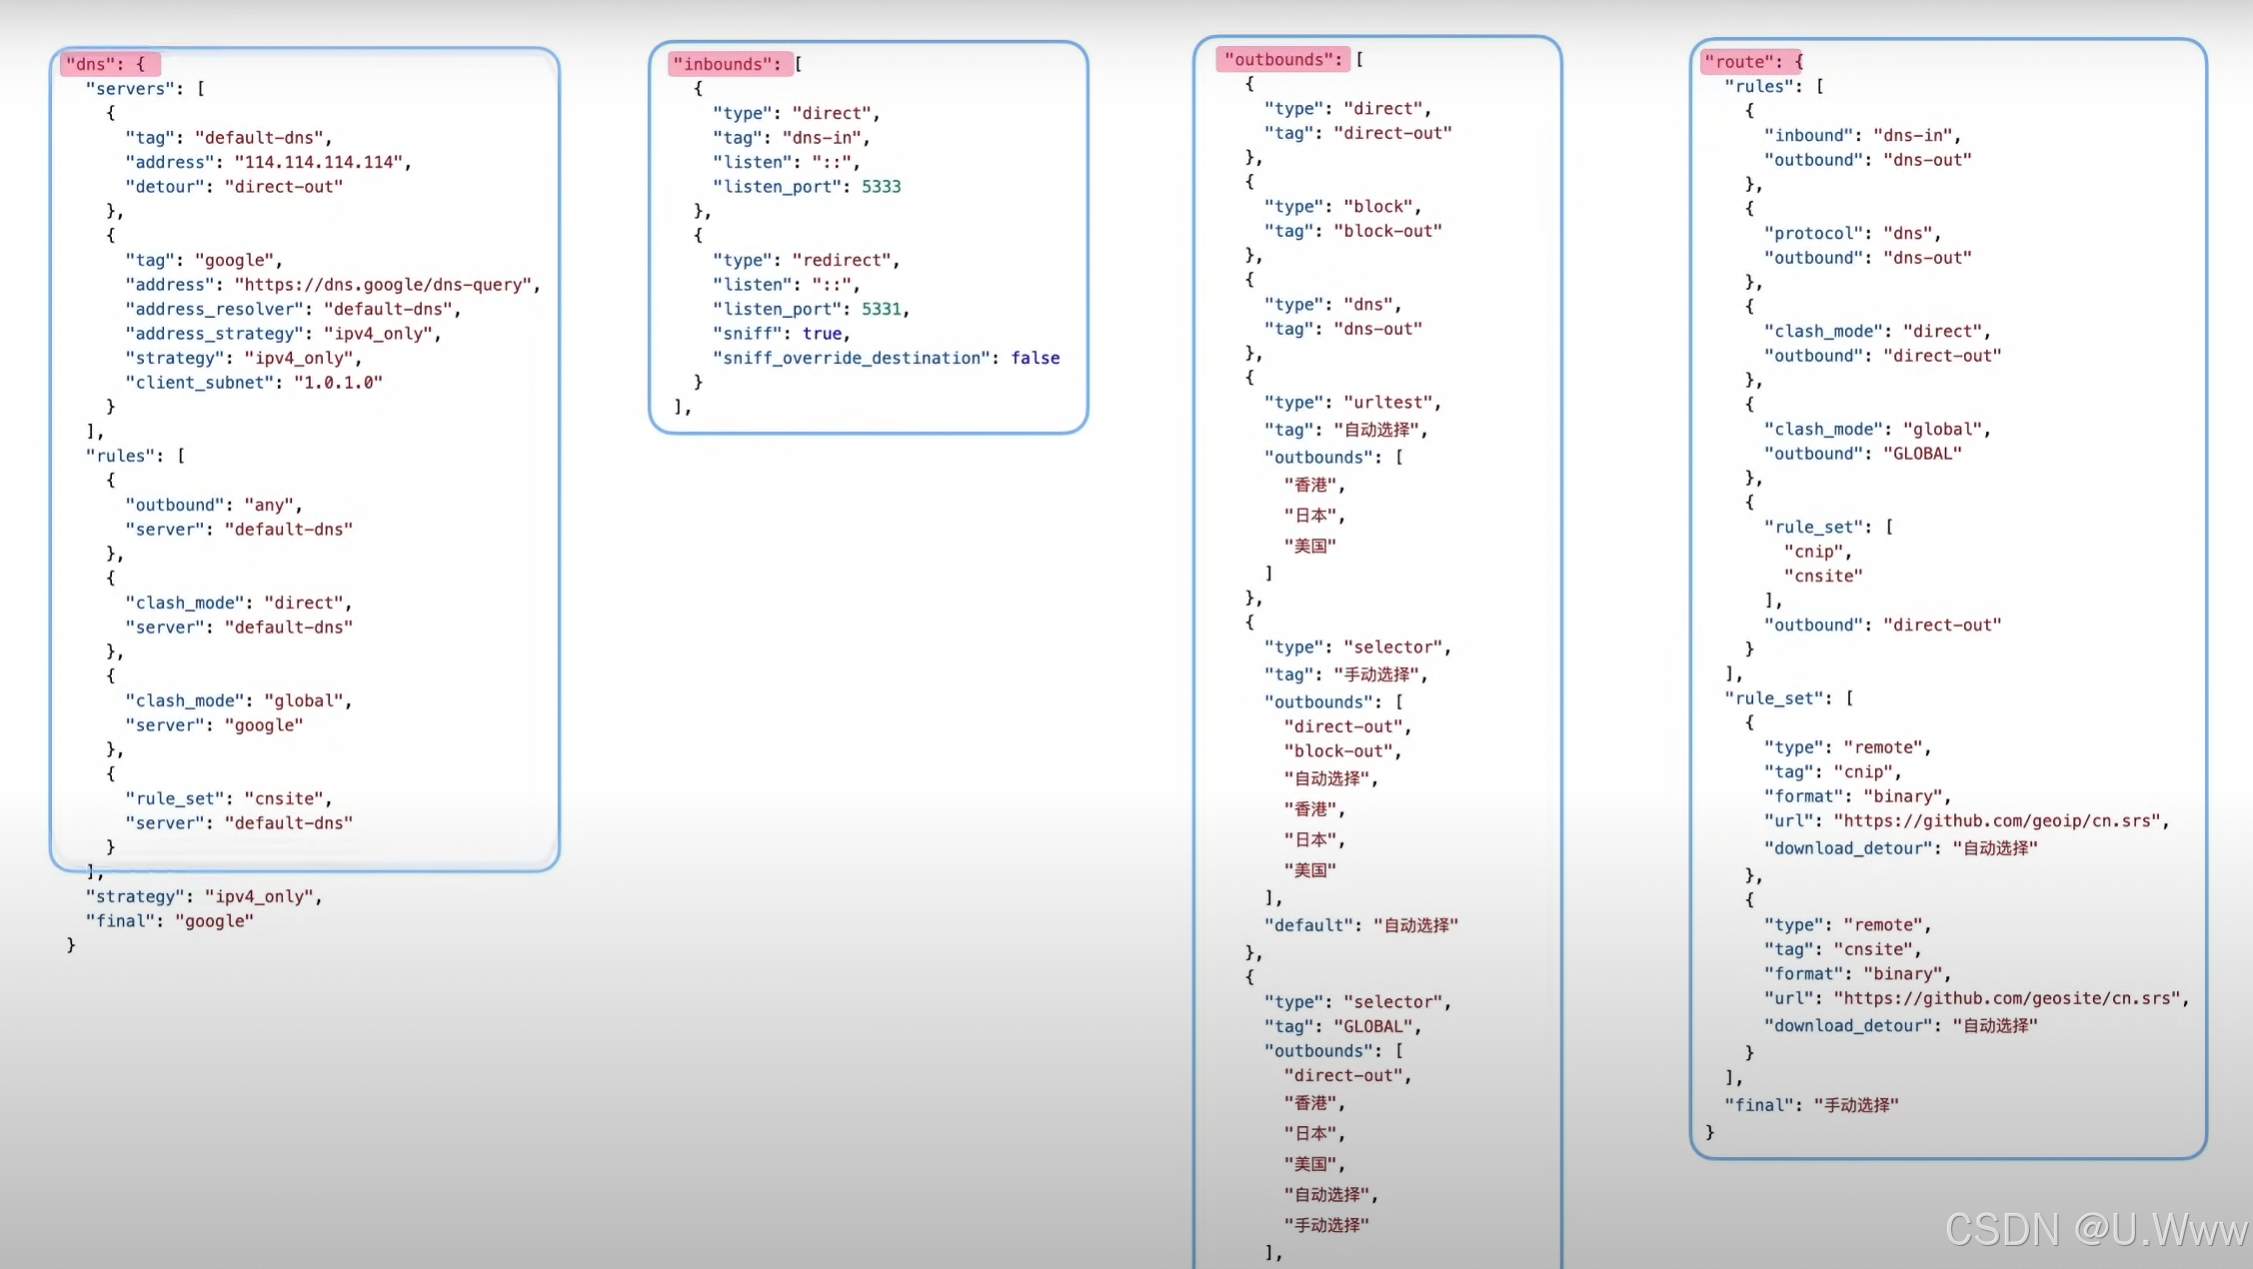Click the github.com geoip cn.srs URL

click(1999, 820)
